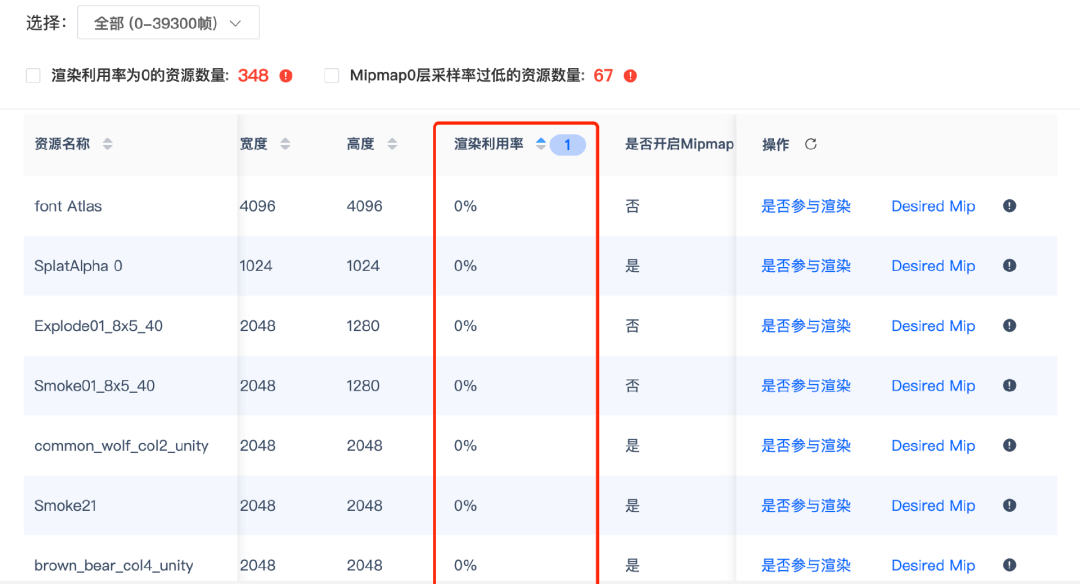Enable the 渲染利用率为0的资源数量 checkbox
This screenshot has height=584, width=1080.
tap(33, 76)
